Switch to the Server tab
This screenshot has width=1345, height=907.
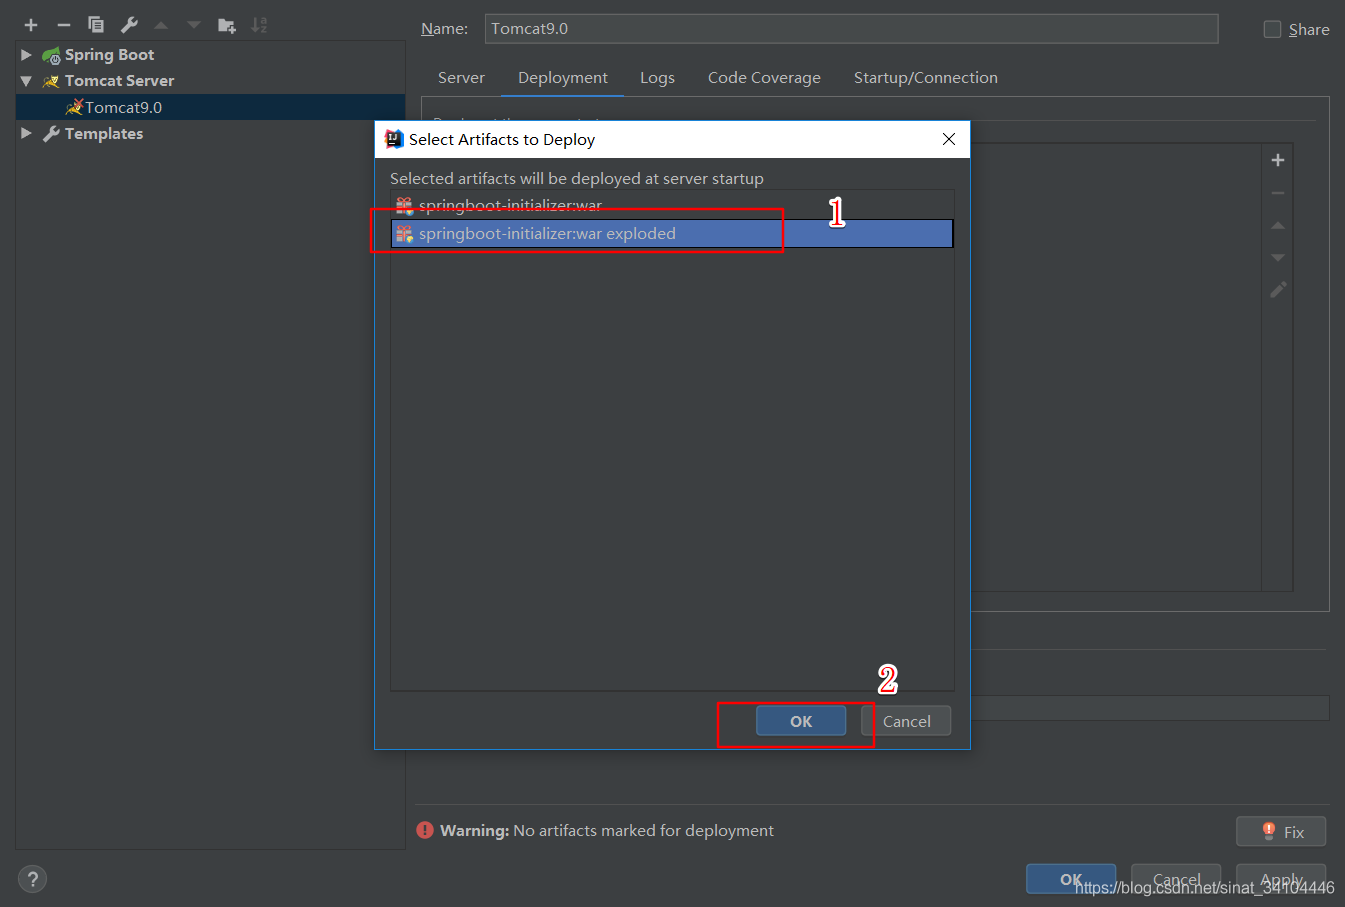click(x=461, y=78)
